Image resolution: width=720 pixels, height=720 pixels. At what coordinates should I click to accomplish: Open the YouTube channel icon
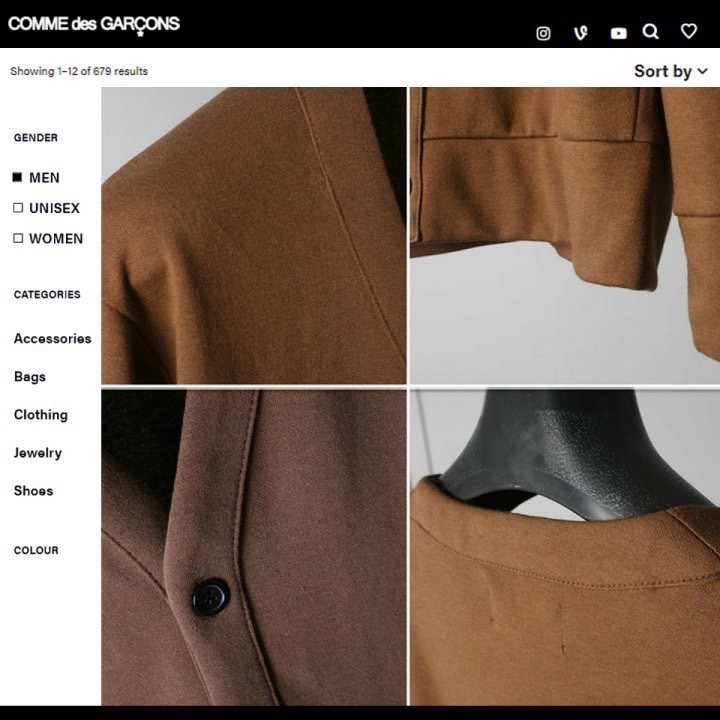[619, 33]
